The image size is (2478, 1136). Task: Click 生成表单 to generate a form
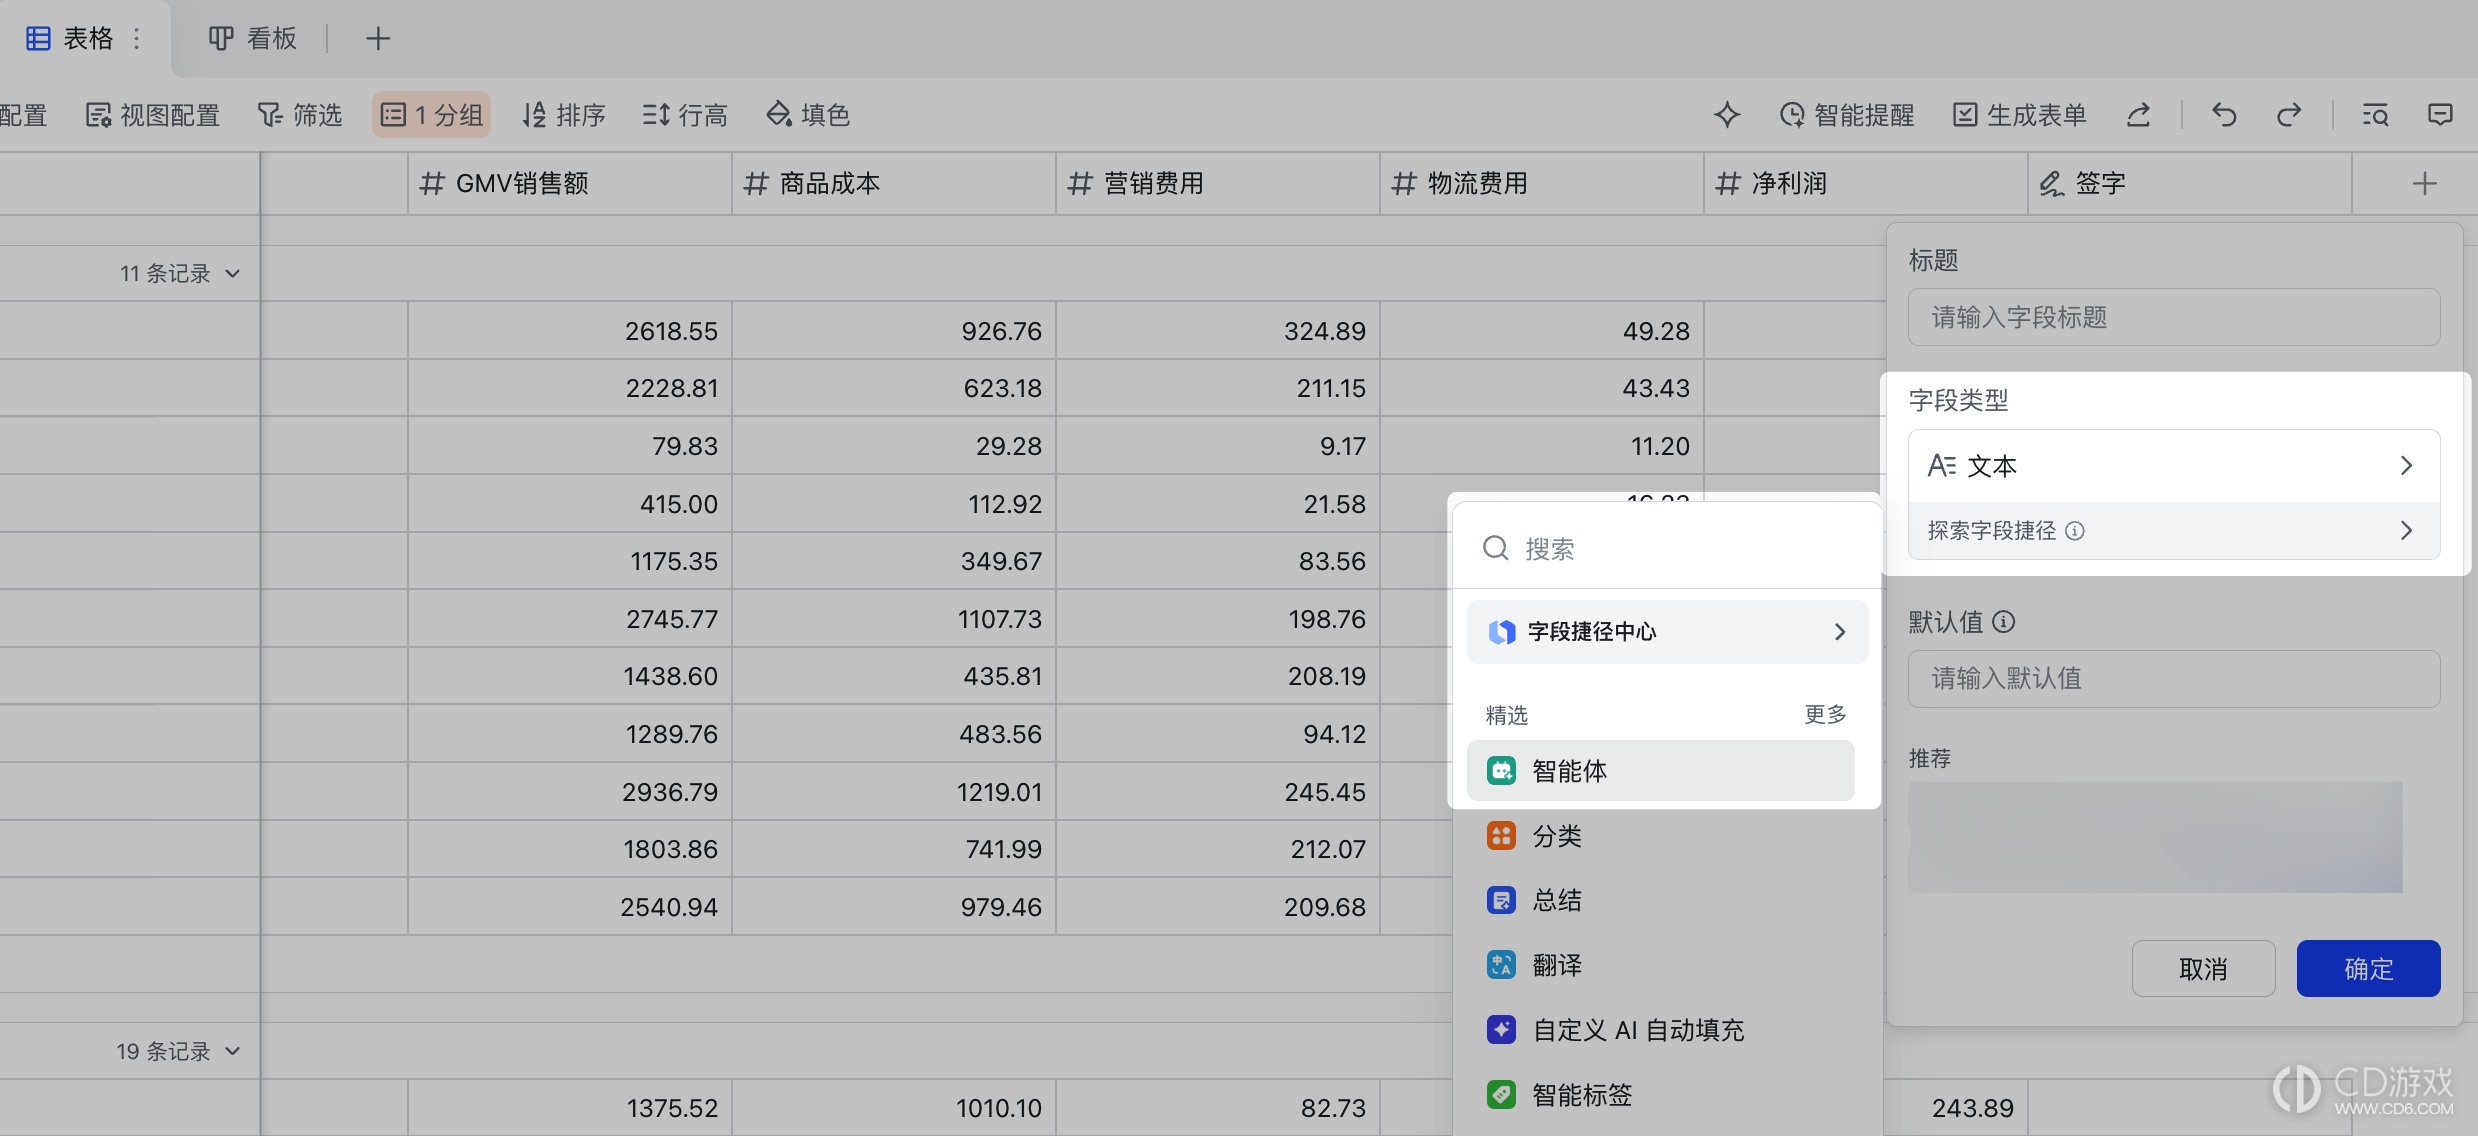[x=2020, y=115]
